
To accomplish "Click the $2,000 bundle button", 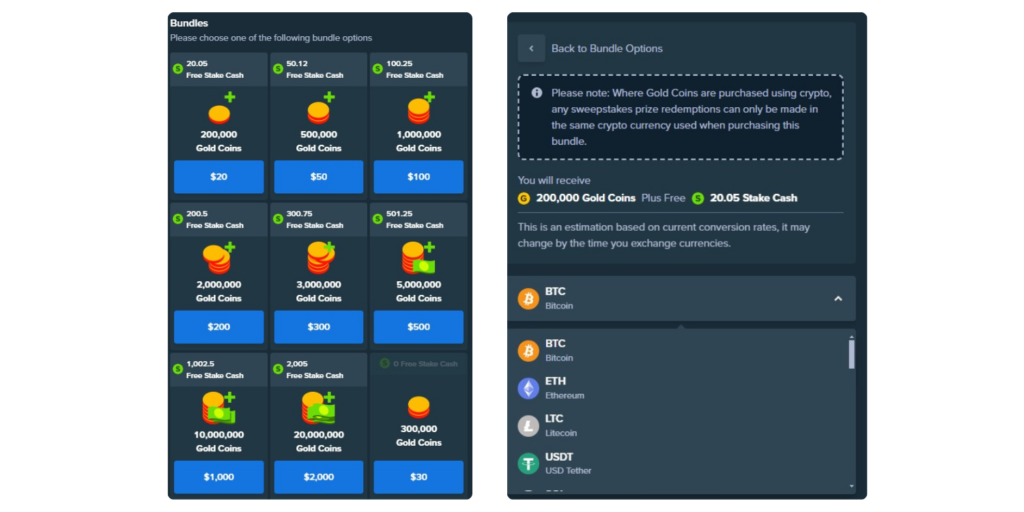I will [318, 477].
